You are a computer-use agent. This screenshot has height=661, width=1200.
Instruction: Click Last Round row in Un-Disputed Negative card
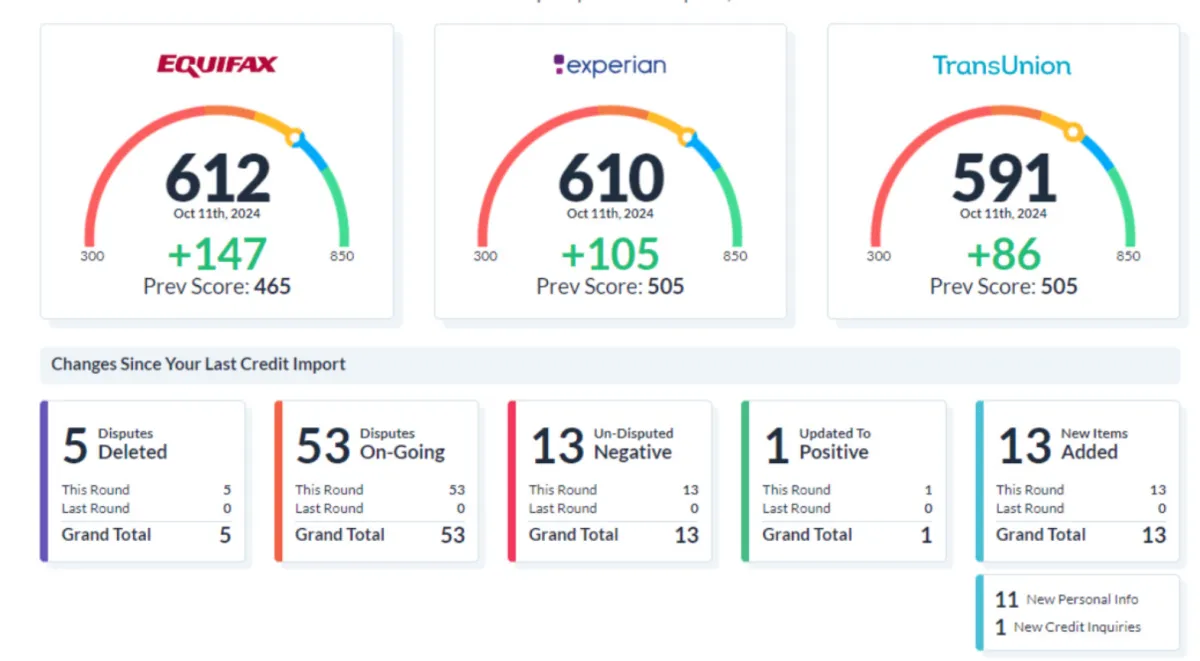[x=614, y=508]
